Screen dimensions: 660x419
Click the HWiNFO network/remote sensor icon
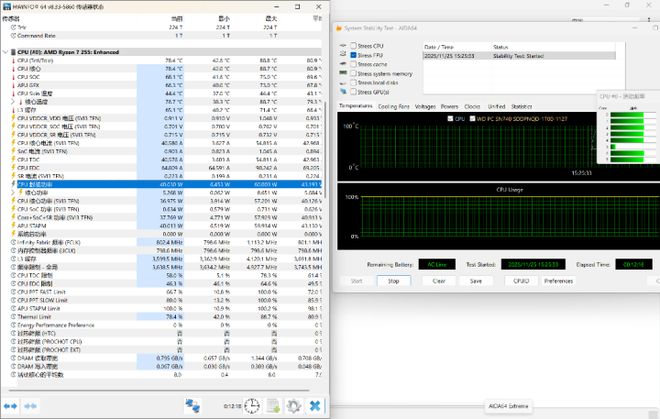point(192,405)
